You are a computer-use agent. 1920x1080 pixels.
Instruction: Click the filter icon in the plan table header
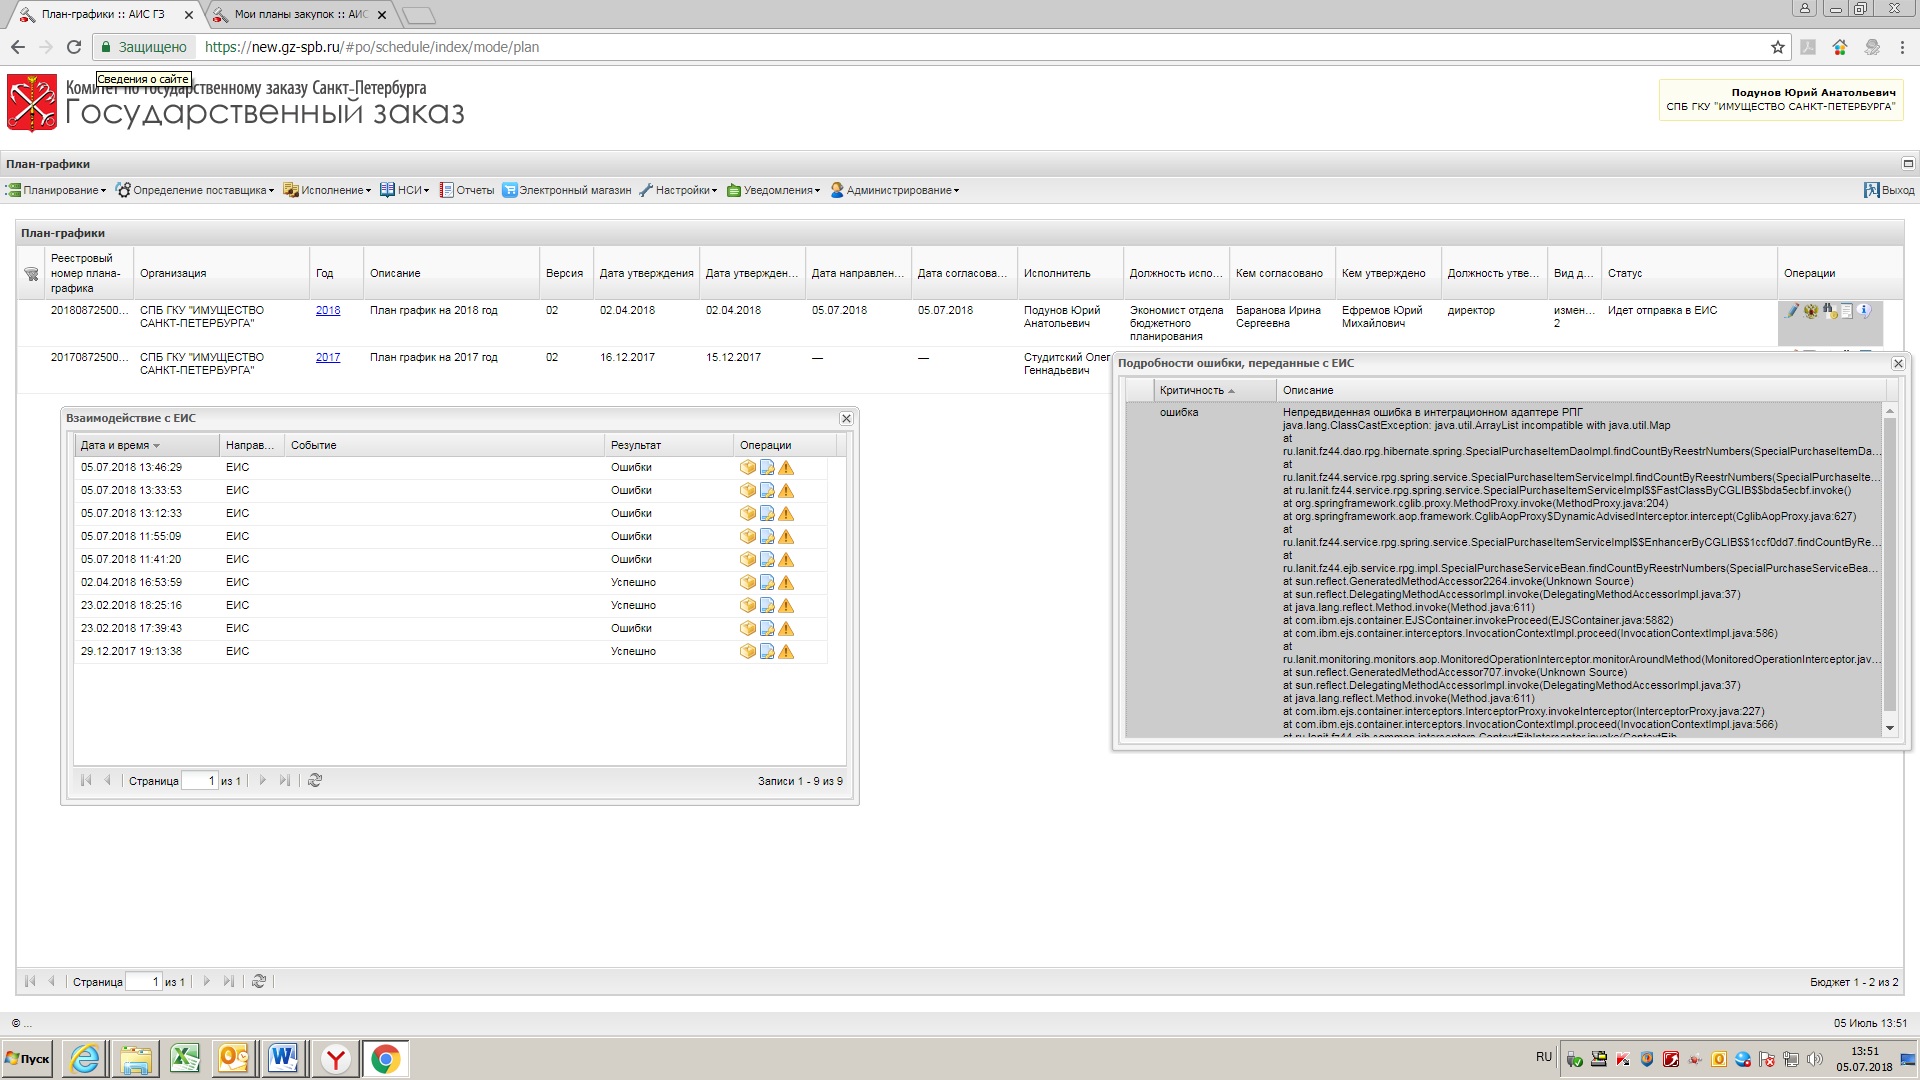[31, 274]
